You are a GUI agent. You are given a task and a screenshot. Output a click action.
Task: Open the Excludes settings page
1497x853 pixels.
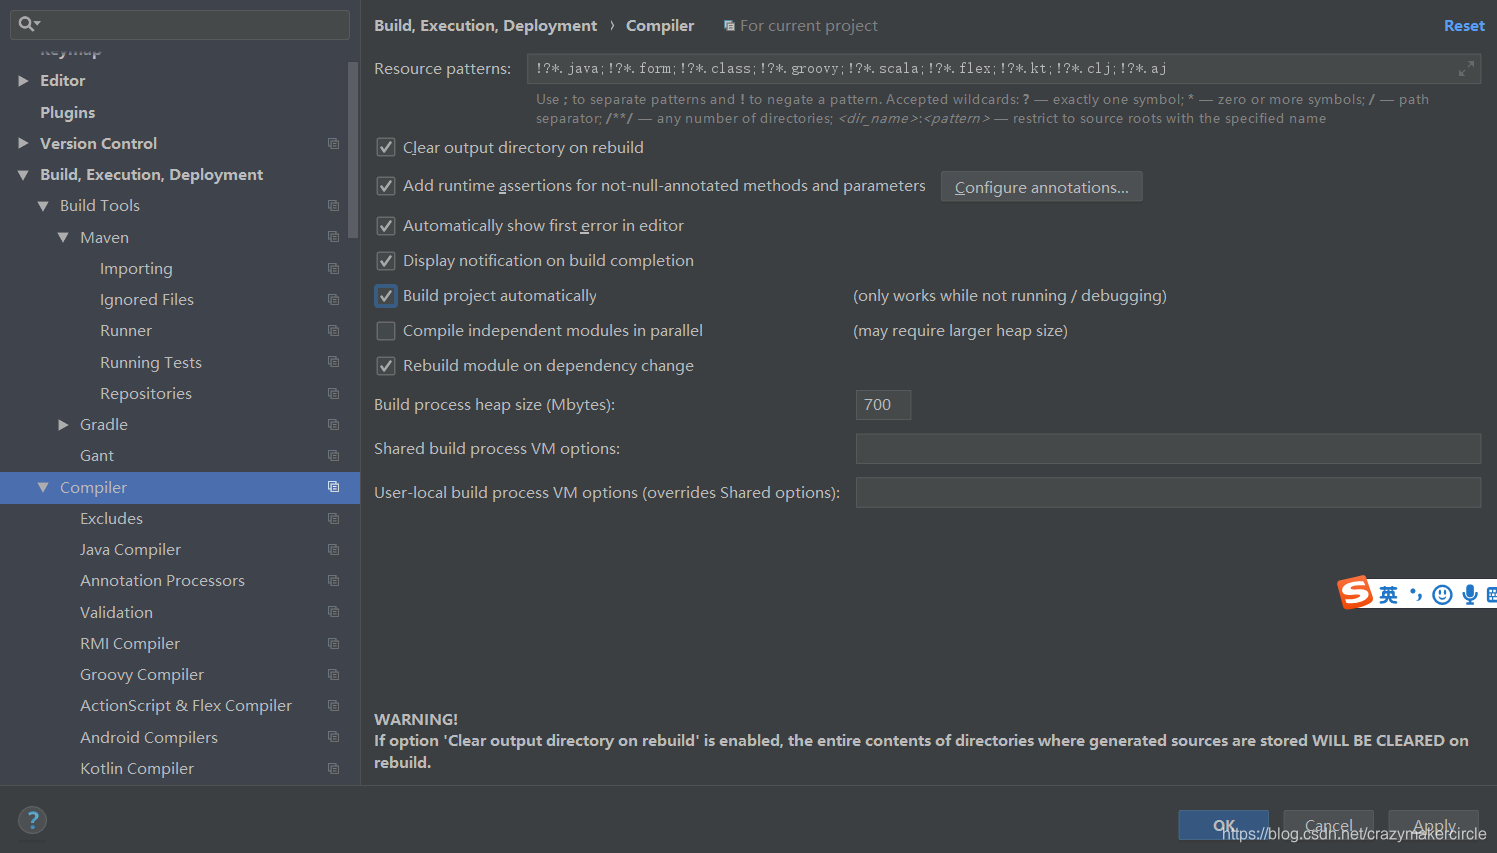(x=111, y=519)
